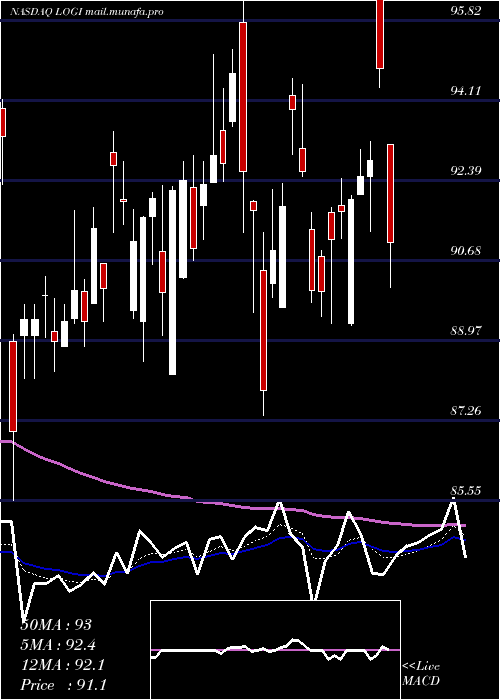Click the NASDAQ LOGI mail.munafa.pro title text

[86, 12]
